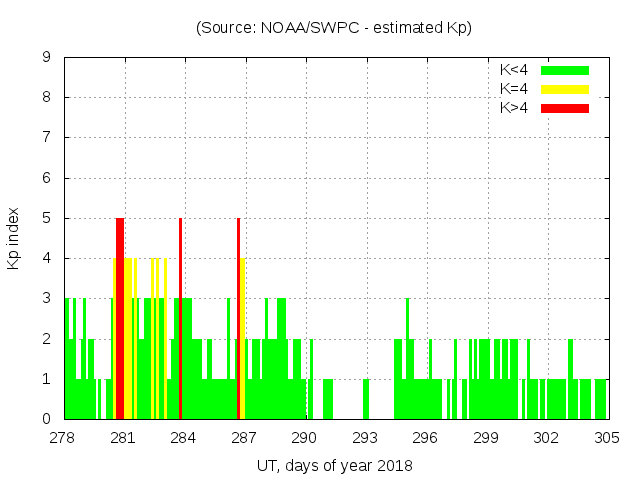Viewport: 640px width, 480px height.
Task: Click y-axis tick label 5
Action: (47, 218)
